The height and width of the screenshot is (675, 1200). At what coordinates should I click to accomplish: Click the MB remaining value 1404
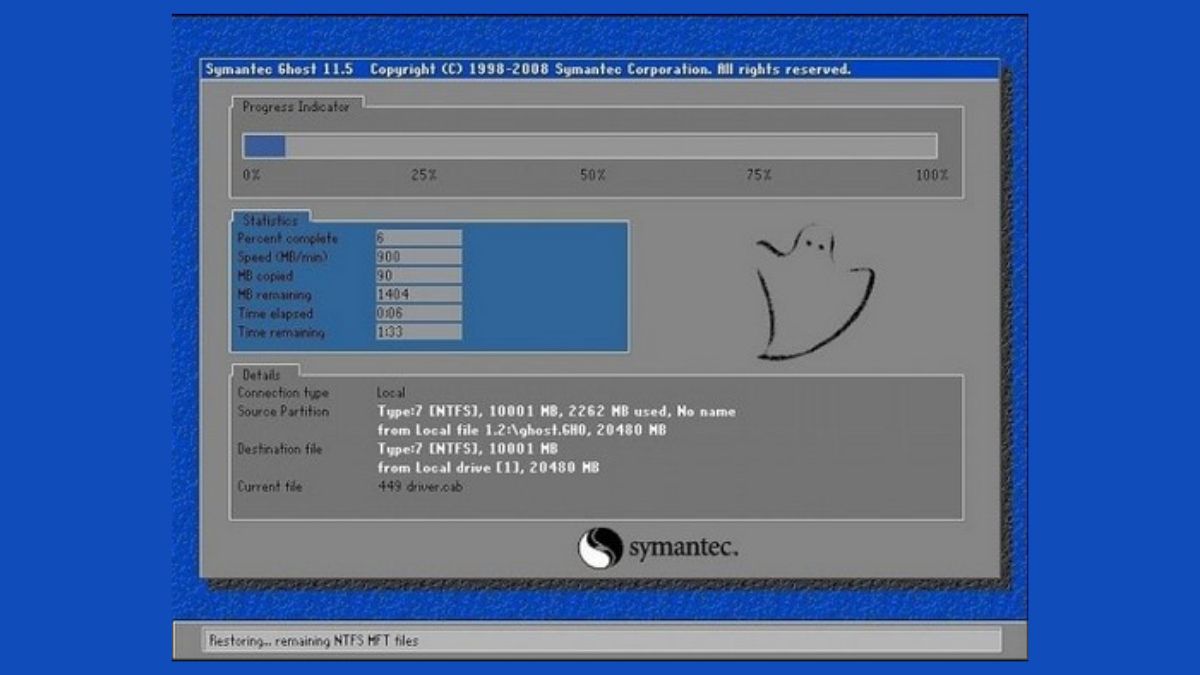(x=418, y=294)
